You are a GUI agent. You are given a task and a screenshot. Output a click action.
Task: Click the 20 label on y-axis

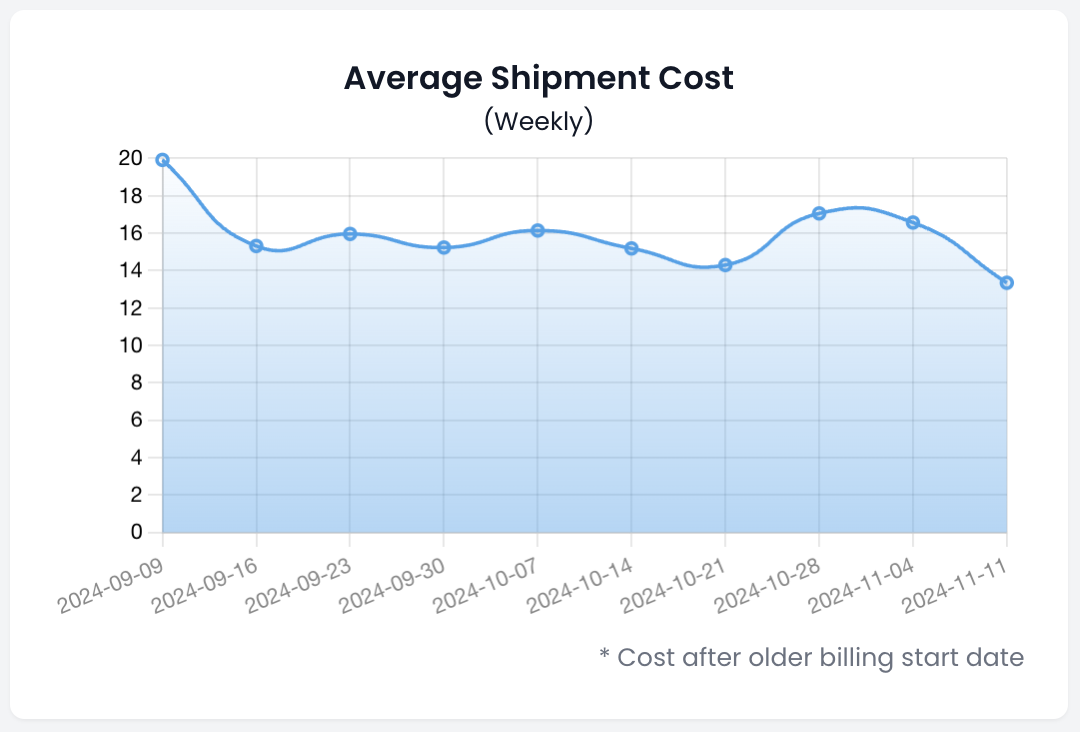(130, 158)
